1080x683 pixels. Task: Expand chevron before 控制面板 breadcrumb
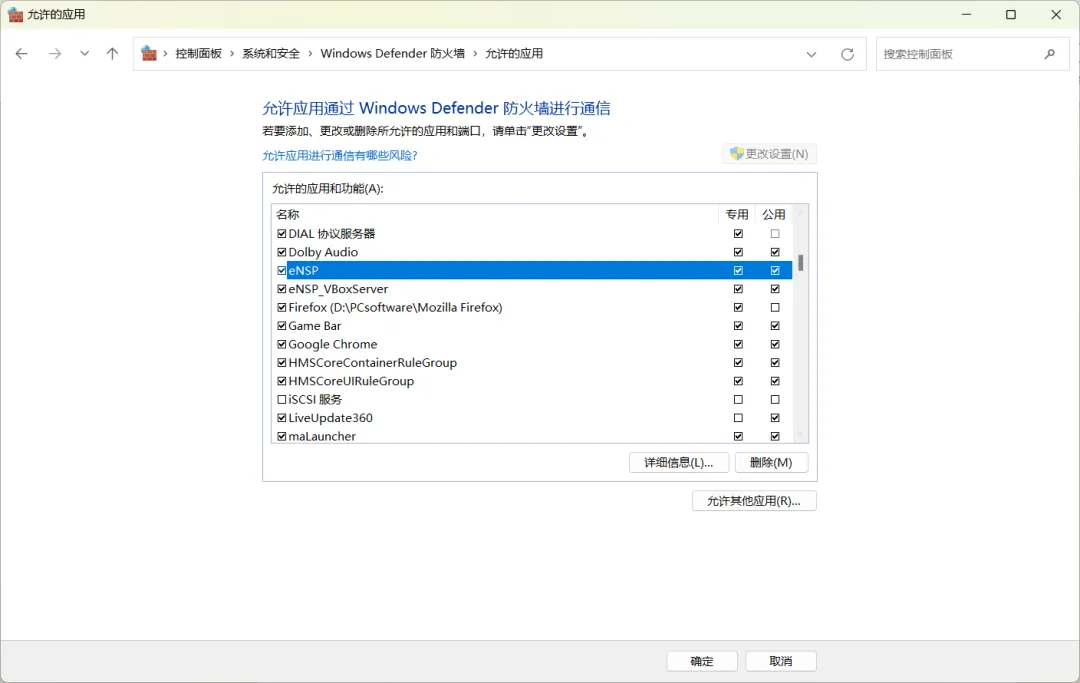(x=165, y=54)
